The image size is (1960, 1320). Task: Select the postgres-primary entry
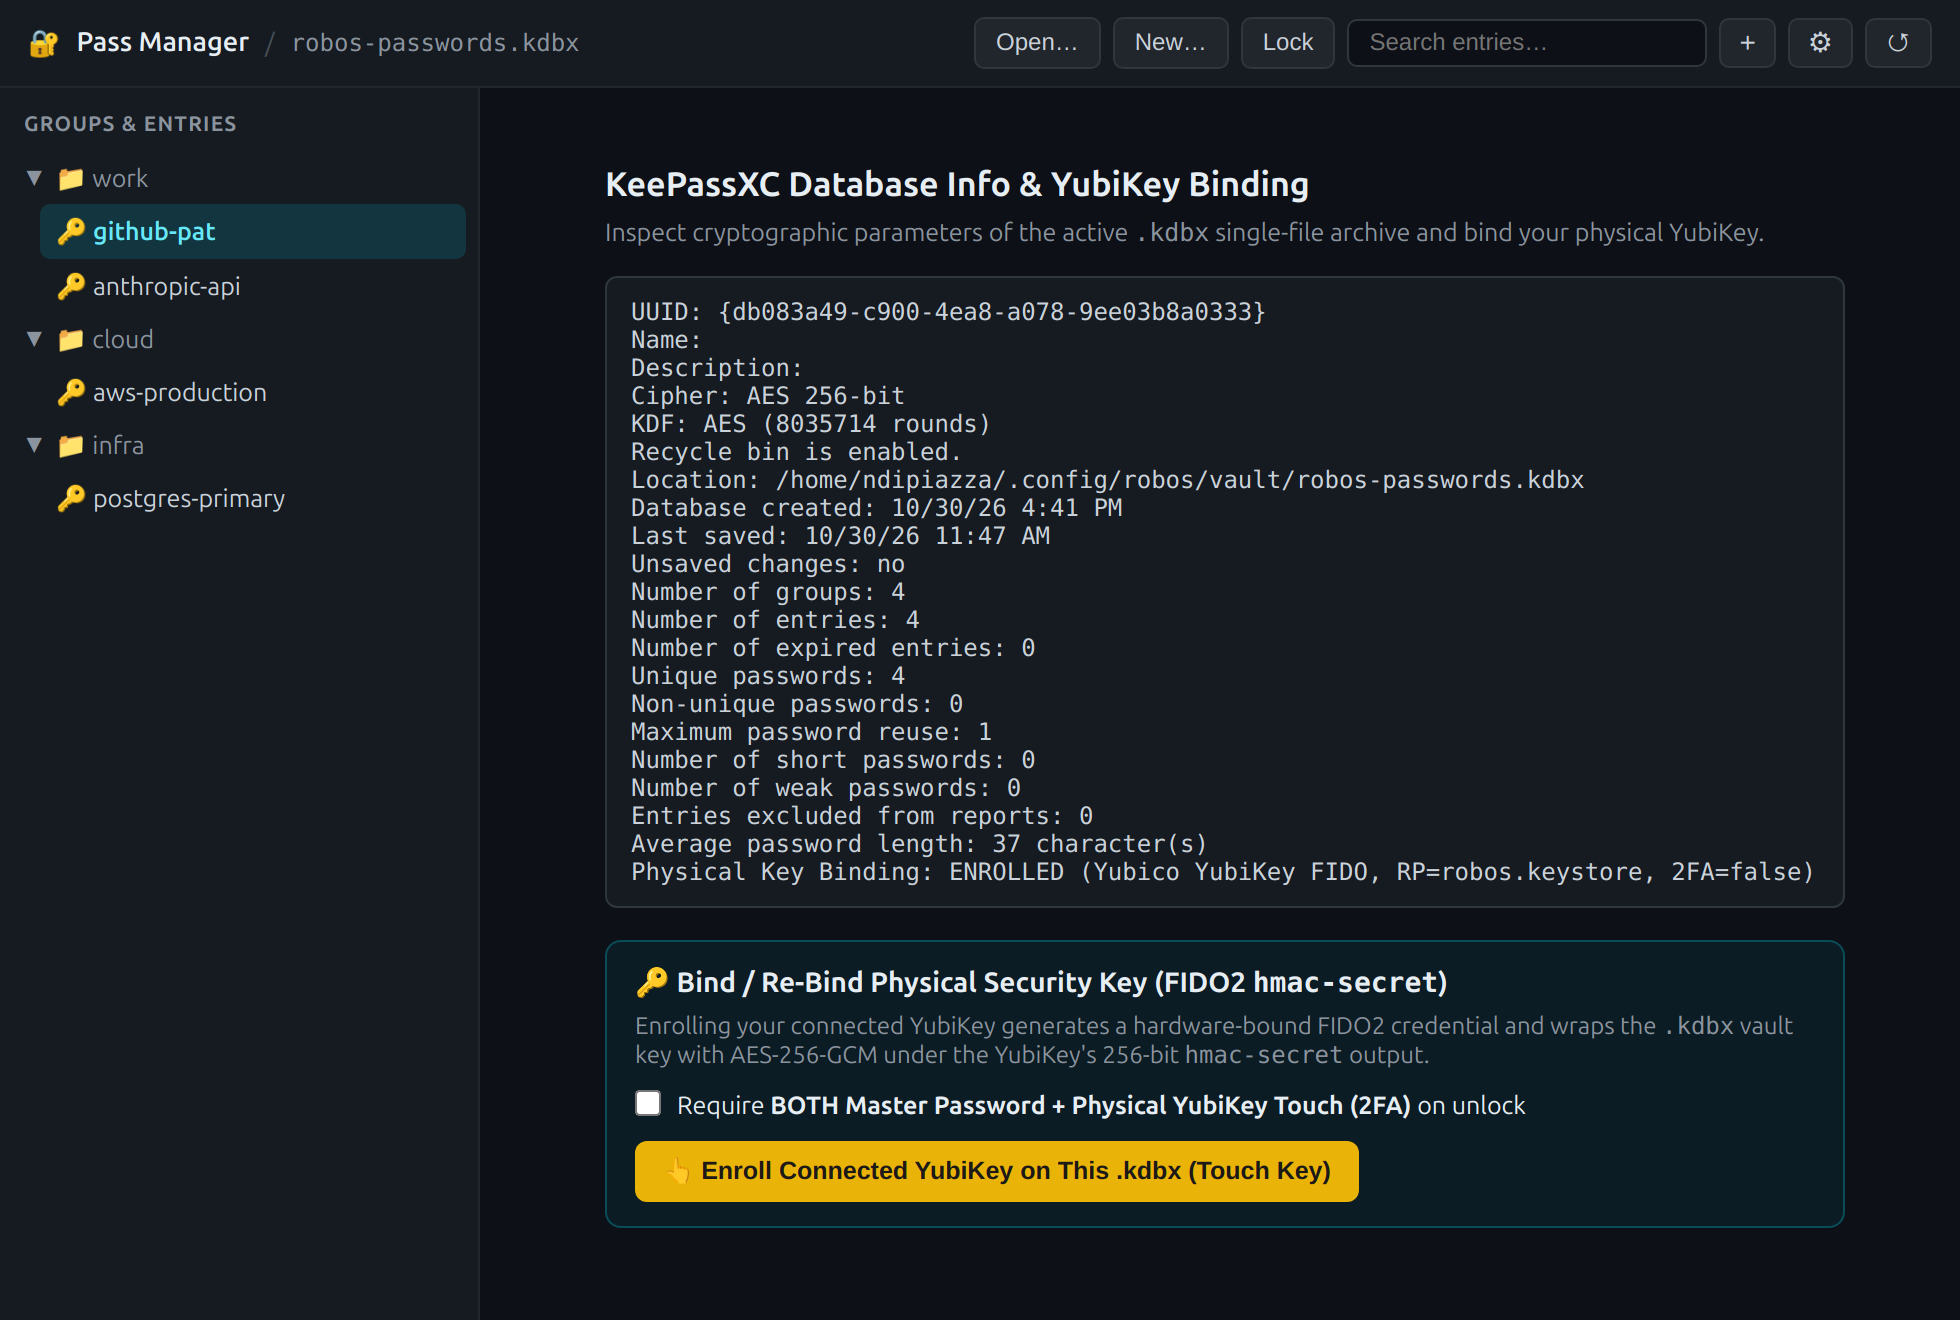click(253, 499)
